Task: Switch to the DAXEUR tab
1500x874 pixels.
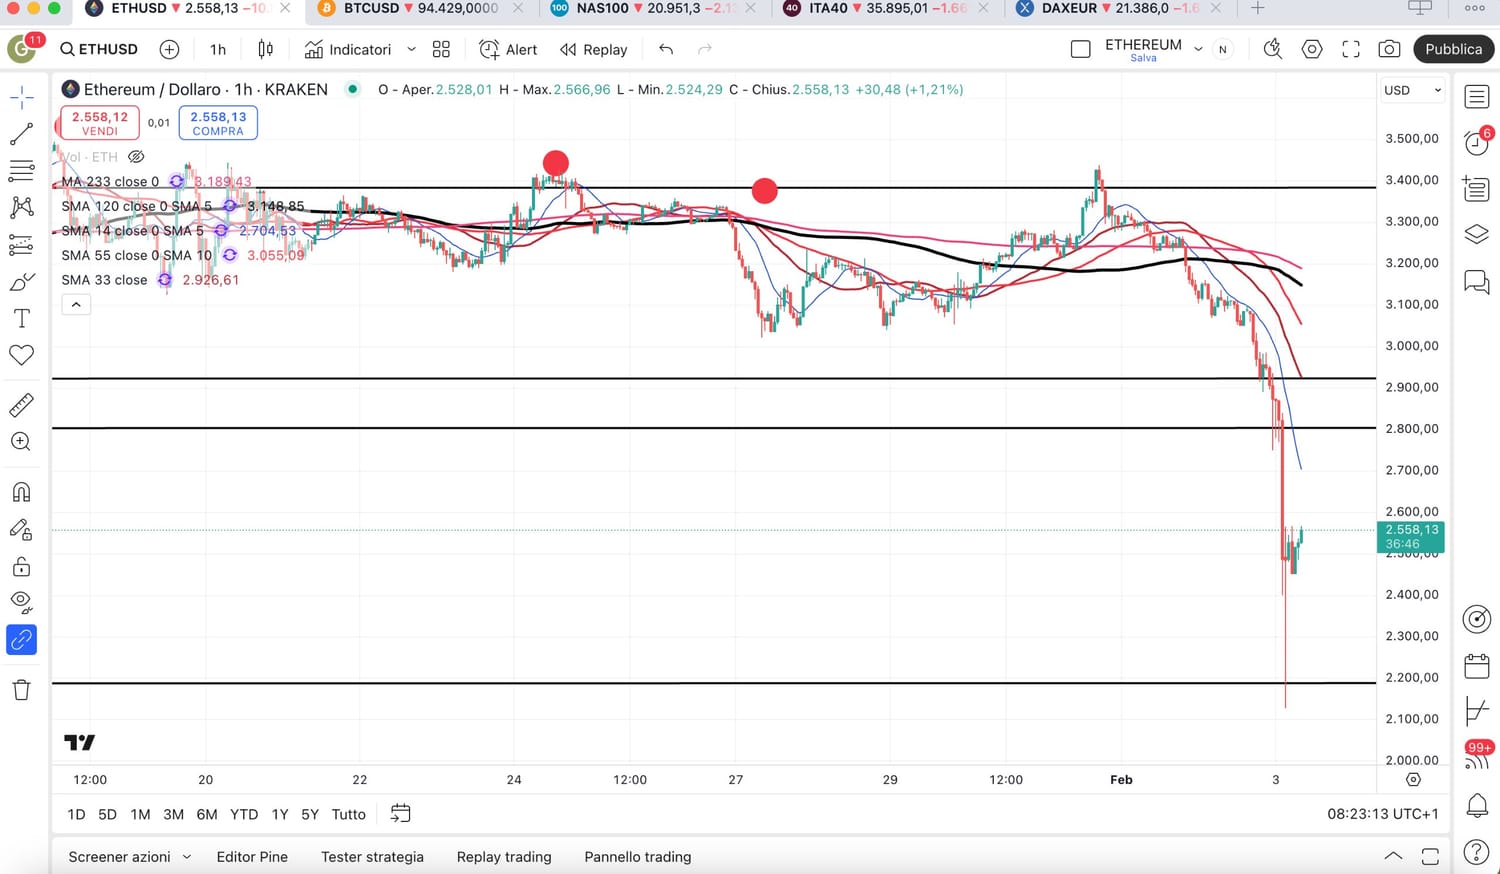Action: click(x=1119, y=9)
